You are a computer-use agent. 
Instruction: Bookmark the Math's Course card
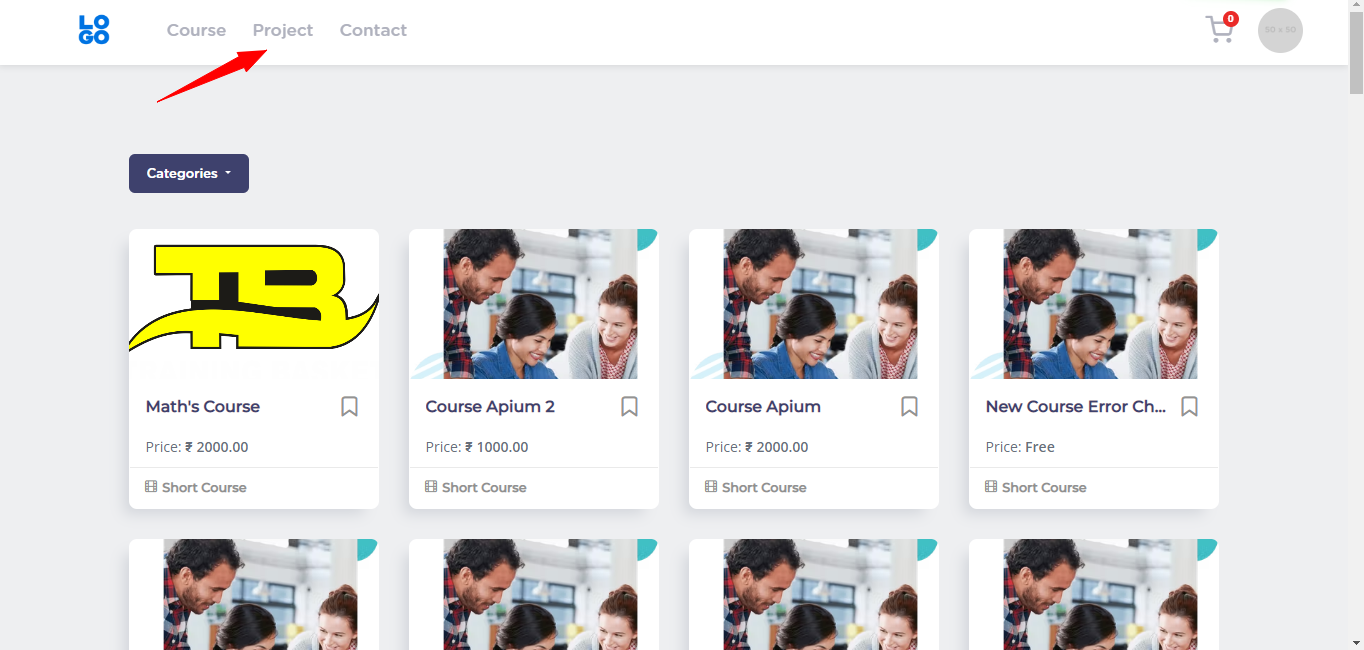pyautogui.click(x=349, y=406)
